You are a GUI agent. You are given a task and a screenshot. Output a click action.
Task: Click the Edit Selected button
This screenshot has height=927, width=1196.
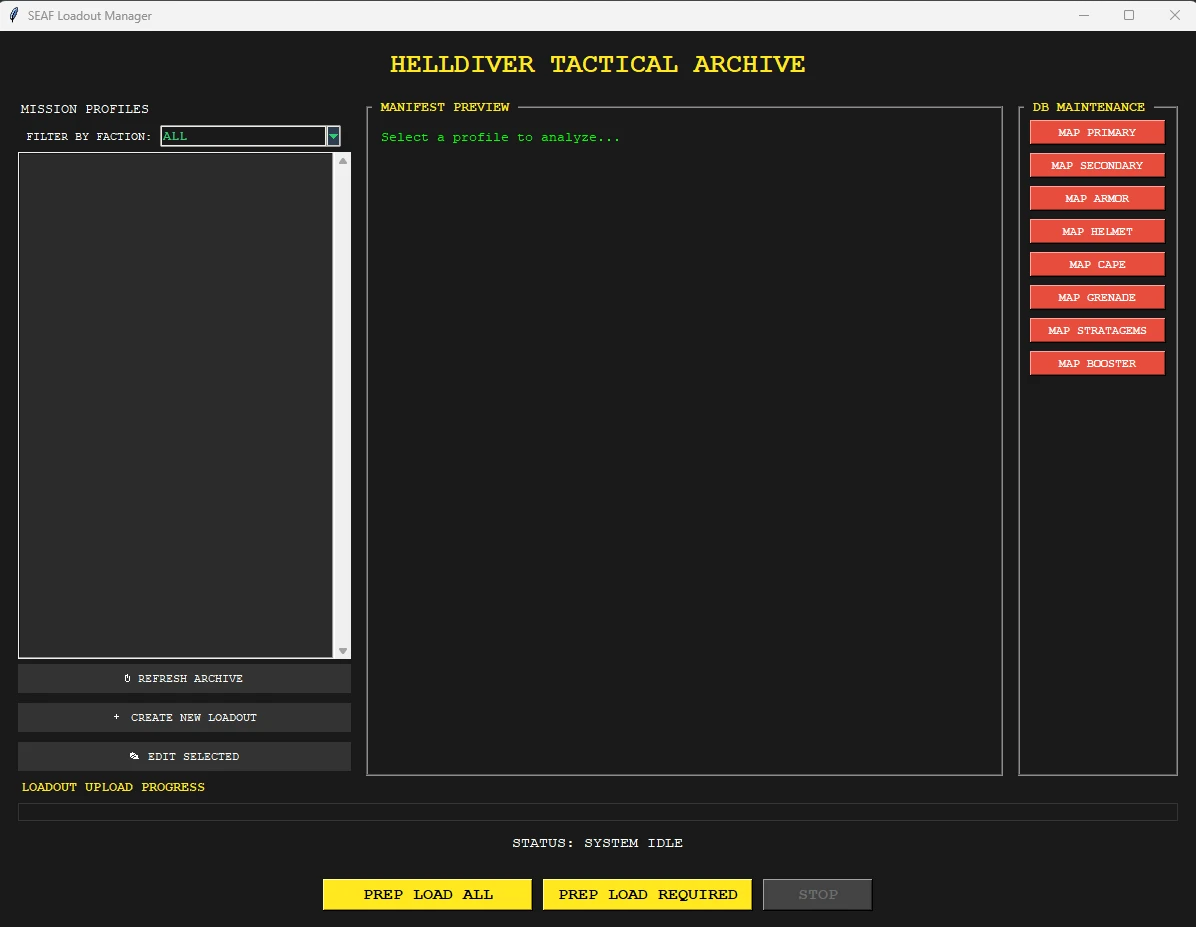coord(185,756)
